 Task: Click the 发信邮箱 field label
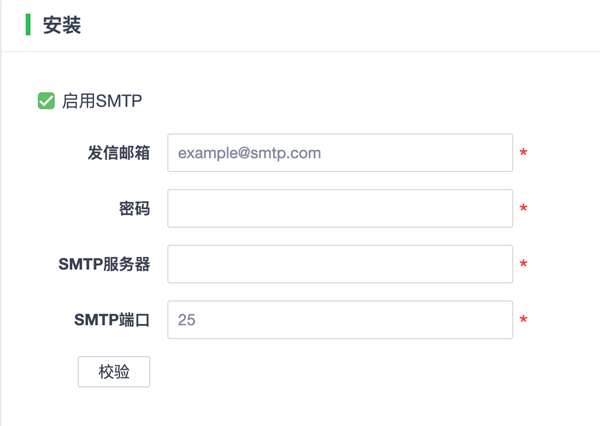pyautogui.click(x=118, y=153)
